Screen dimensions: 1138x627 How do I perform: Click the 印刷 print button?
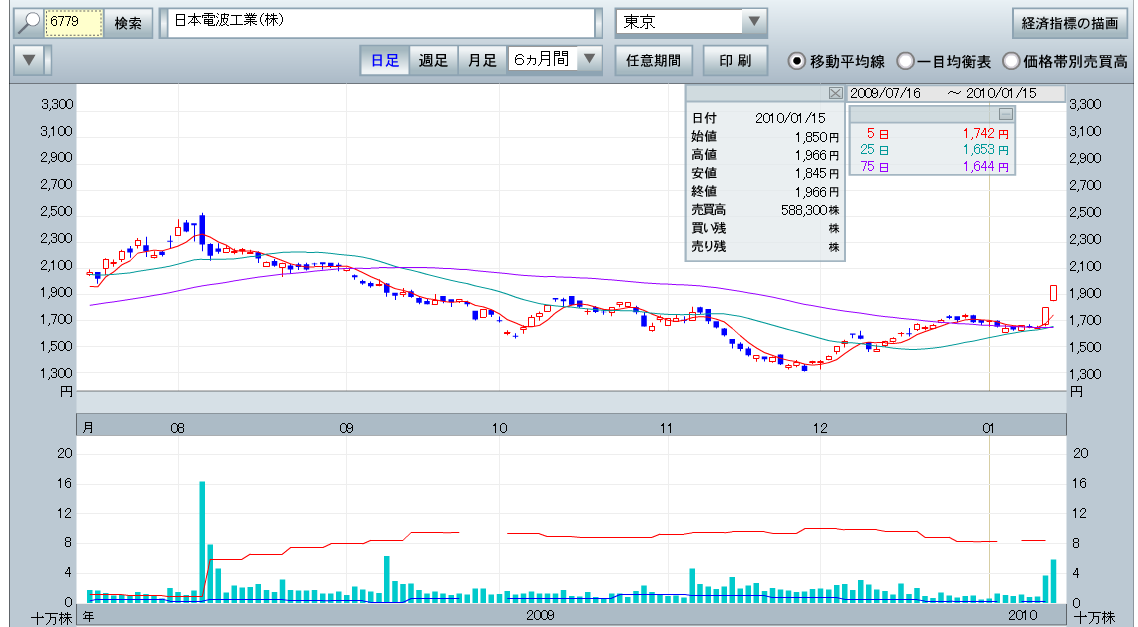tap(735, 60)
